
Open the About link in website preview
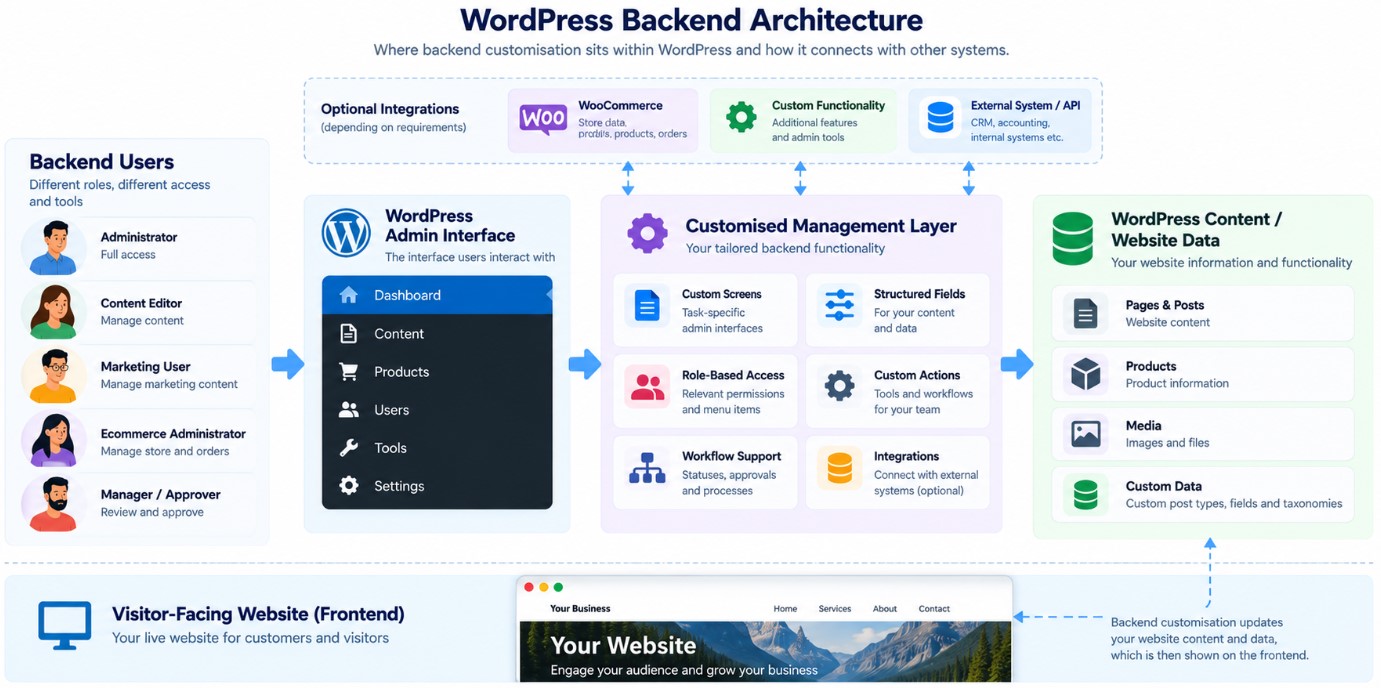pyautogui.click(x=884, y=608)
